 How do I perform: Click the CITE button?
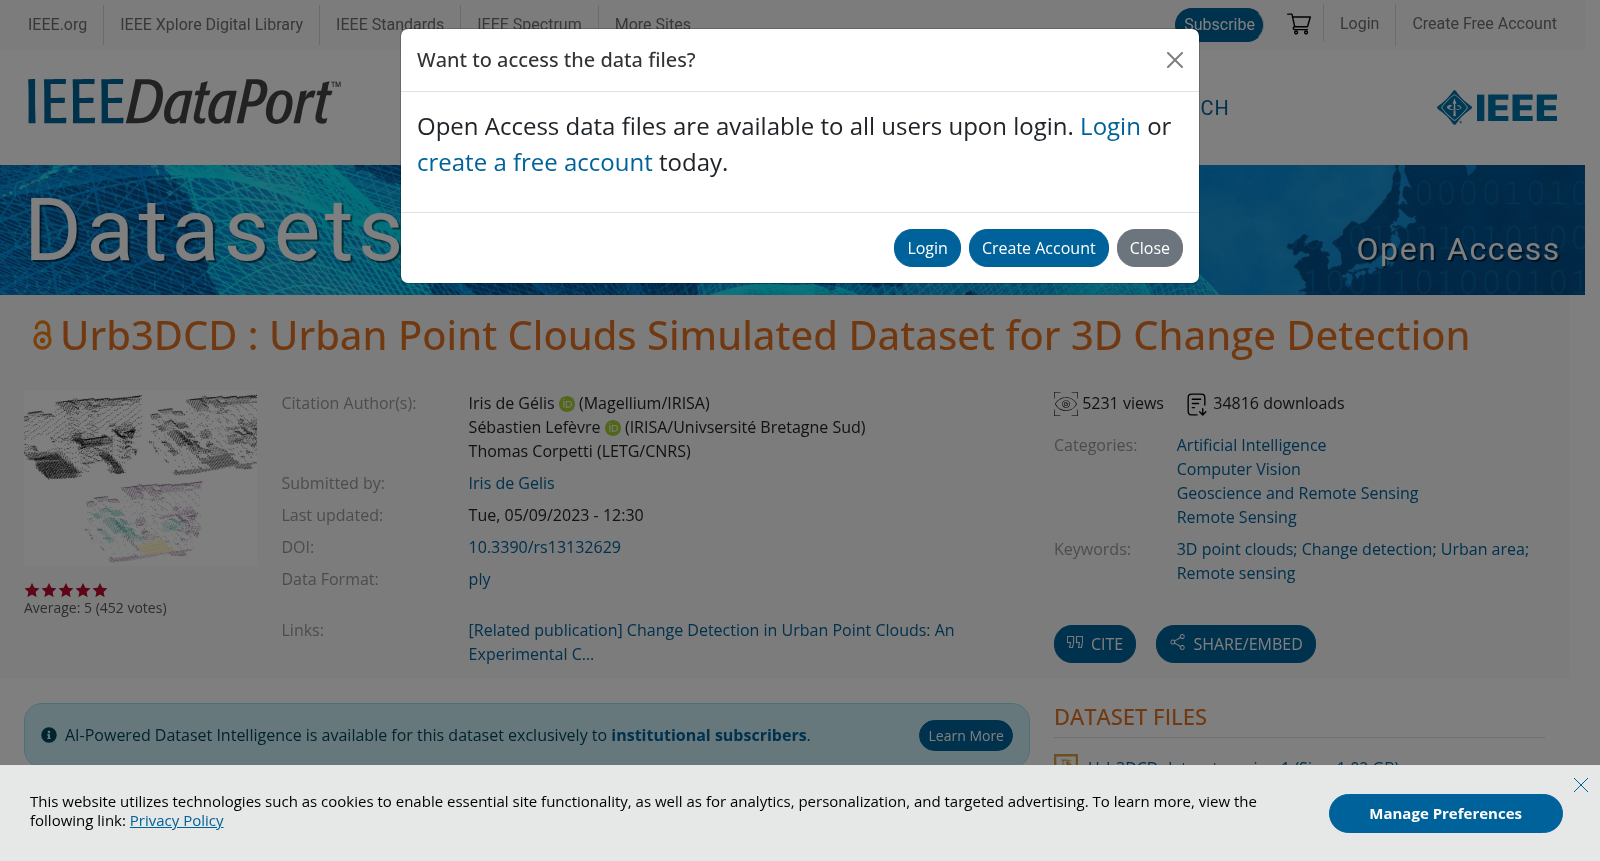[x=1094, y=644]
